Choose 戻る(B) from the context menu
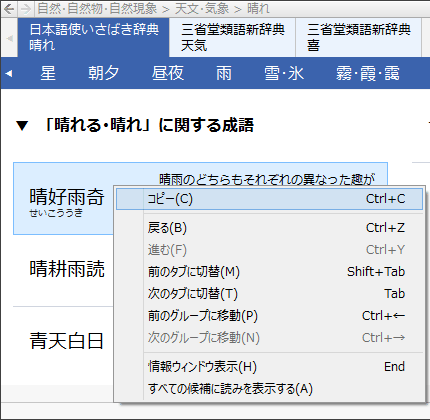 point(269,228)
